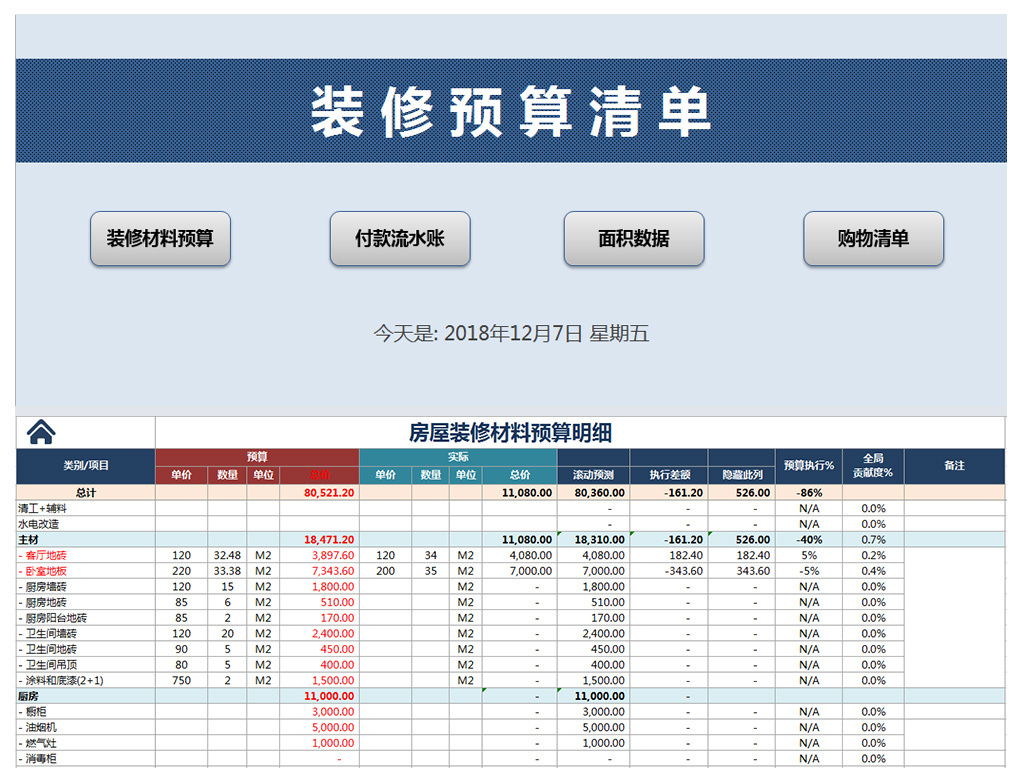Open the 装修材料预算 sheet button

click(x=160, y=239)
